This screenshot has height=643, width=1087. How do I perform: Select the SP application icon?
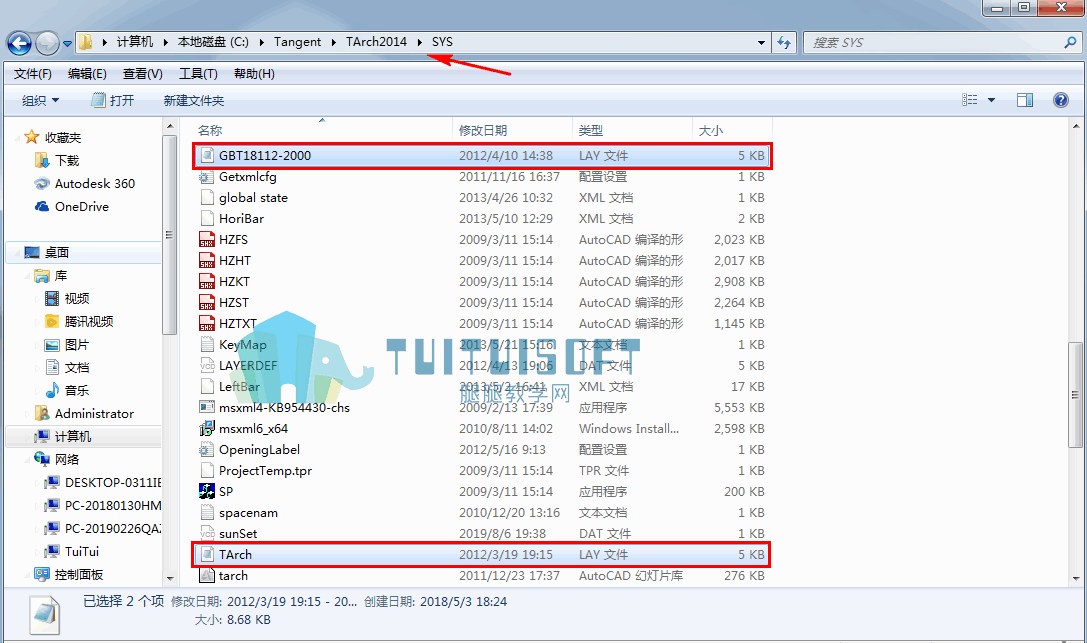[x=207, y=491]
